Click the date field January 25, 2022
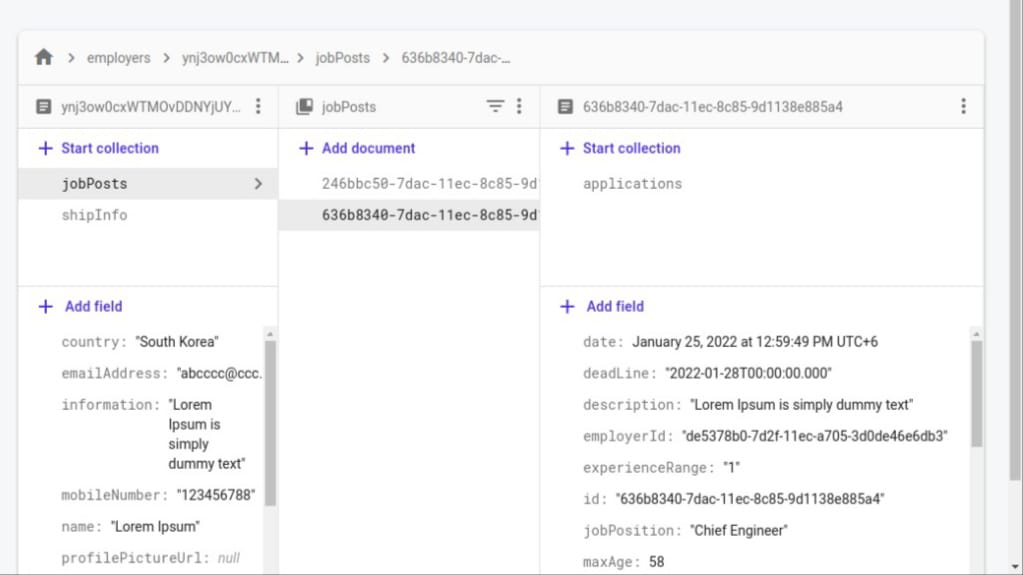The width and height of the screenshot is (1023, 575). (x=755, y=341)
